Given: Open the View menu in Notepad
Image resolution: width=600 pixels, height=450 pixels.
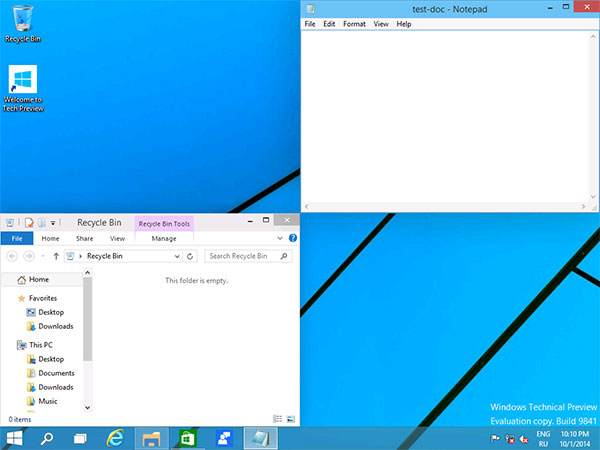Looking at the screenshot, I should coord(381,24).
